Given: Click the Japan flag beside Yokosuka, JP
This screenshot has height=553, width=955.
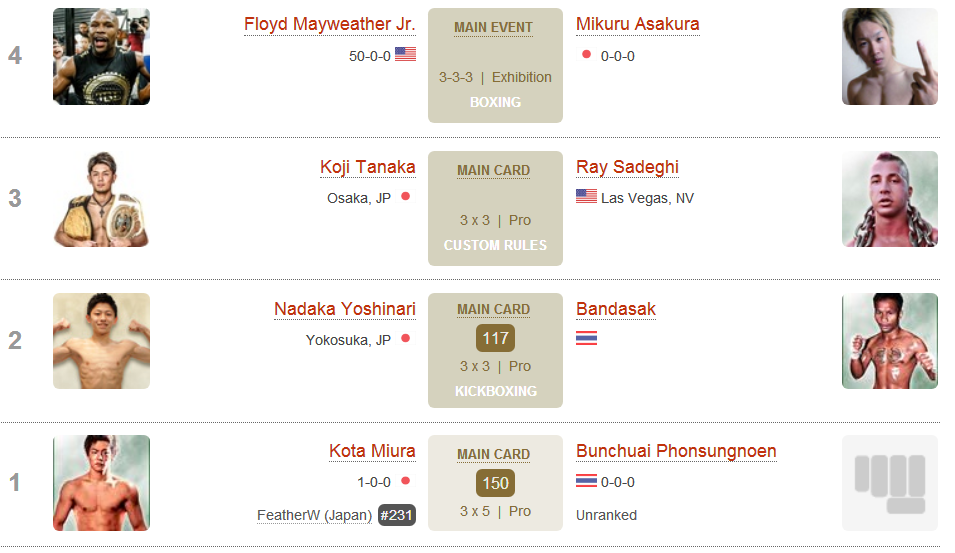Looking at the screenshot, I should tap(406, 338).
